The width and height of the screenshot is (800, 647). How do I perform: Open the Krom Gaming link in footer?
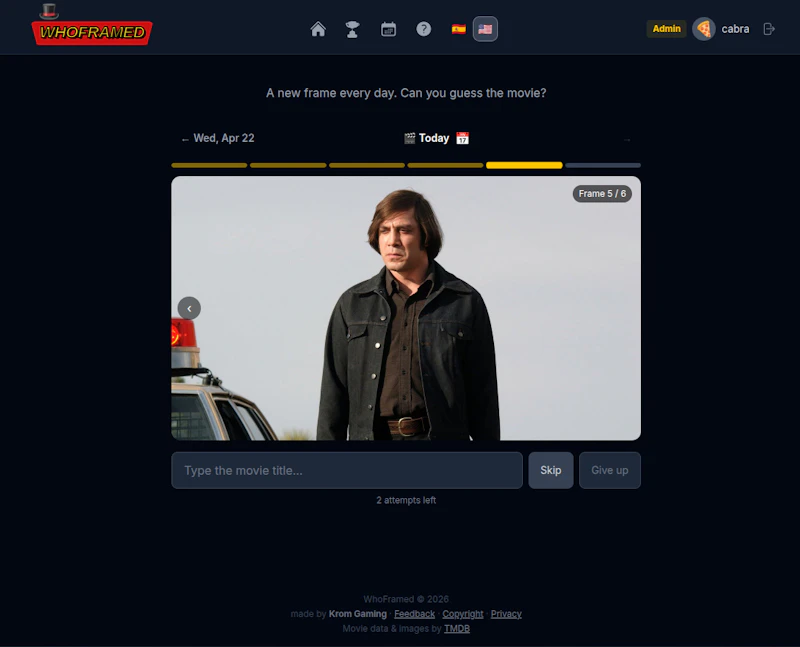358,614
